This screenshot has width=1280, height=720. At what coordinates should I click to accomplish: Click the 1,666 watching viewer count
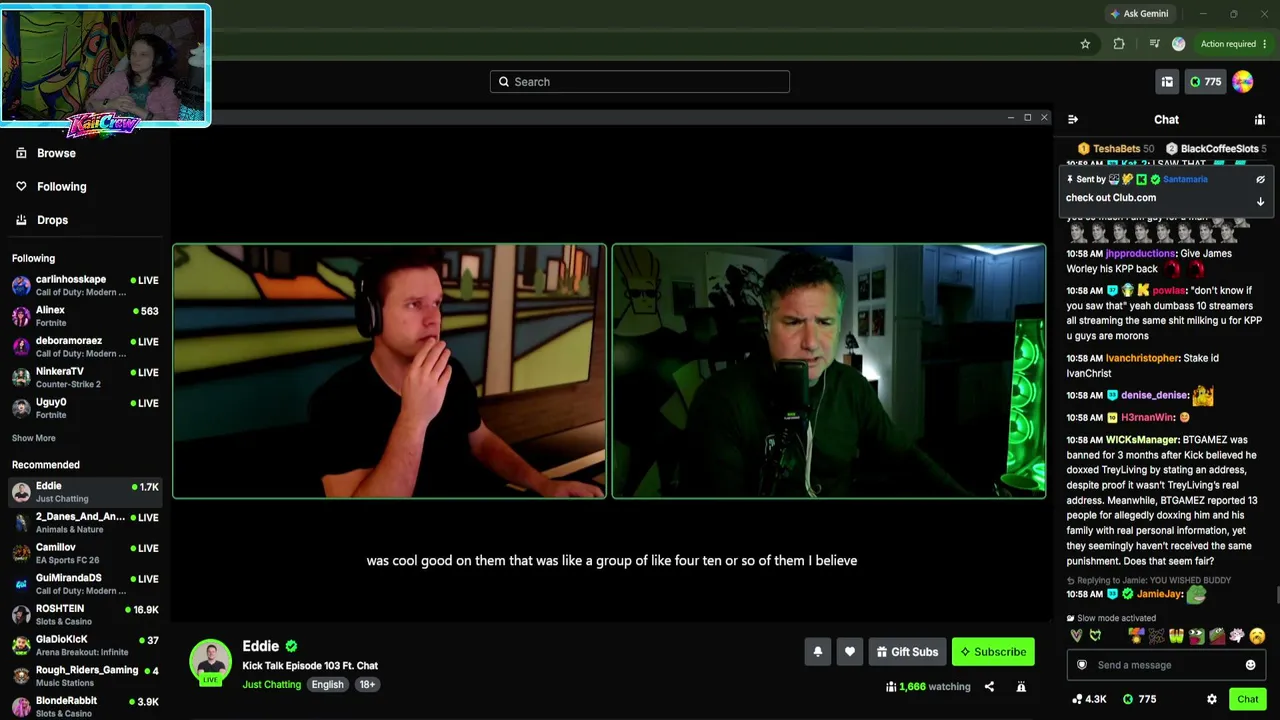tap(928, 687)
